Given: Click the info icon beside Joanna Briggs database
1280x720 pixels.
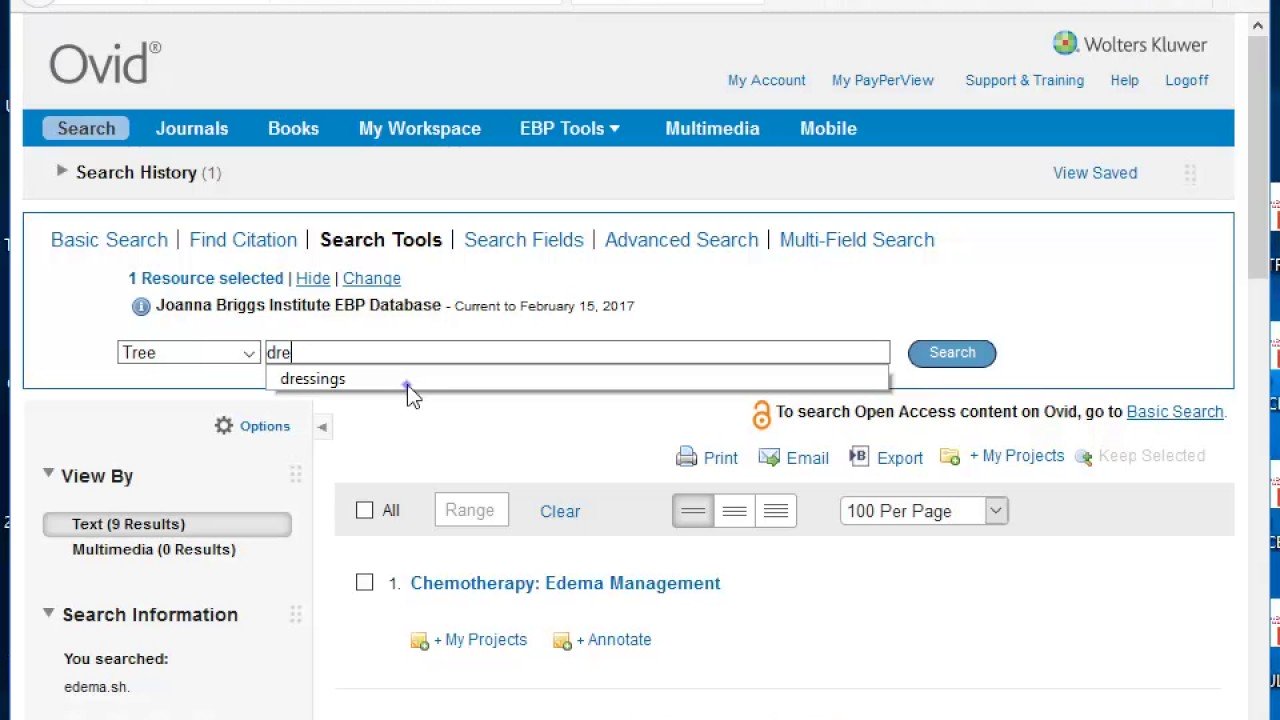Looking at the screenshot, I should click(x=141, y=306).
